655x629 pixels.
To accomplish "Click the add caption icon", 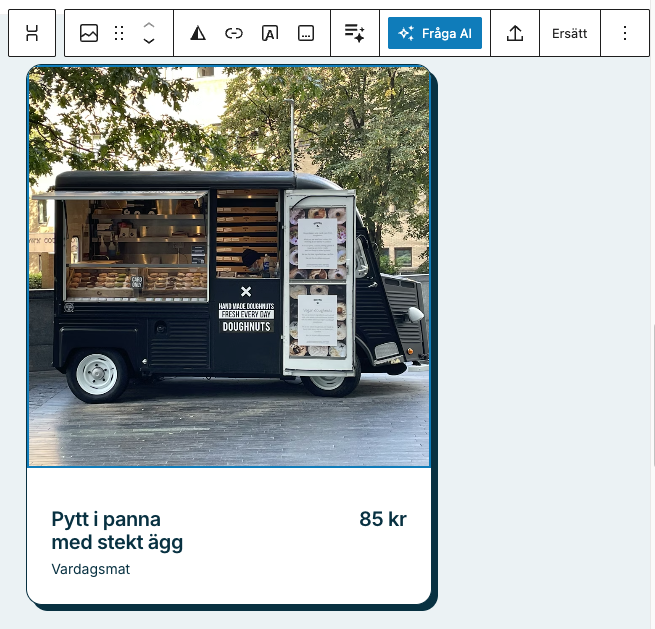I will 306,33.
